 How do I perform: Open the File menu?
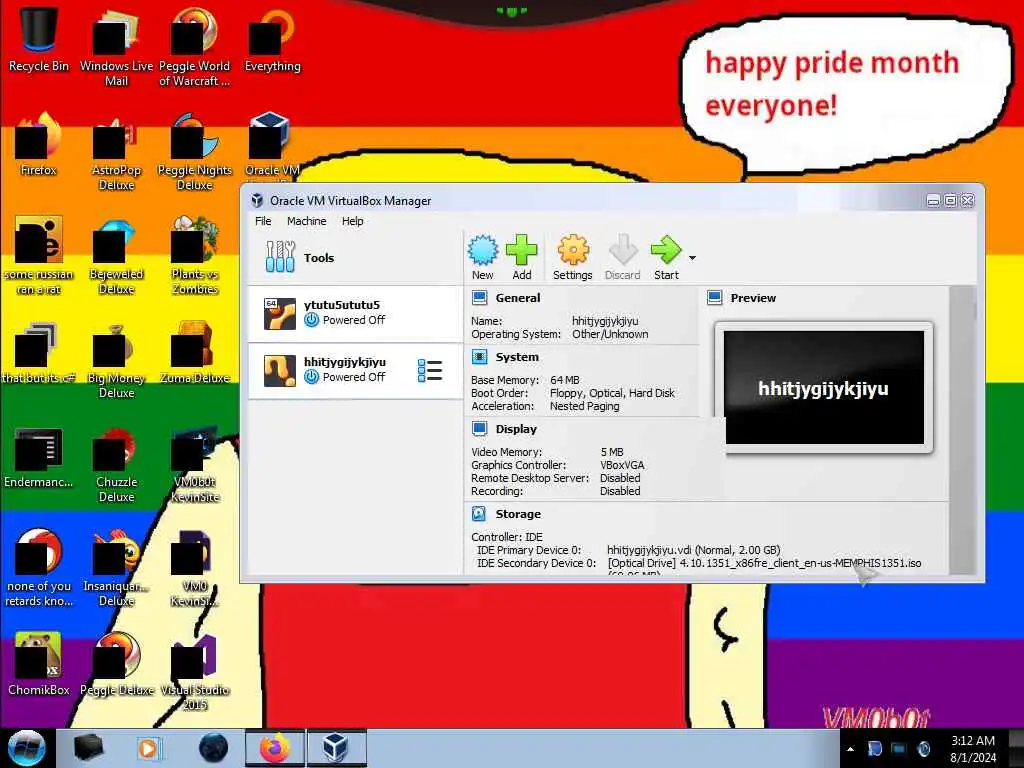click(x=263, y=221)
